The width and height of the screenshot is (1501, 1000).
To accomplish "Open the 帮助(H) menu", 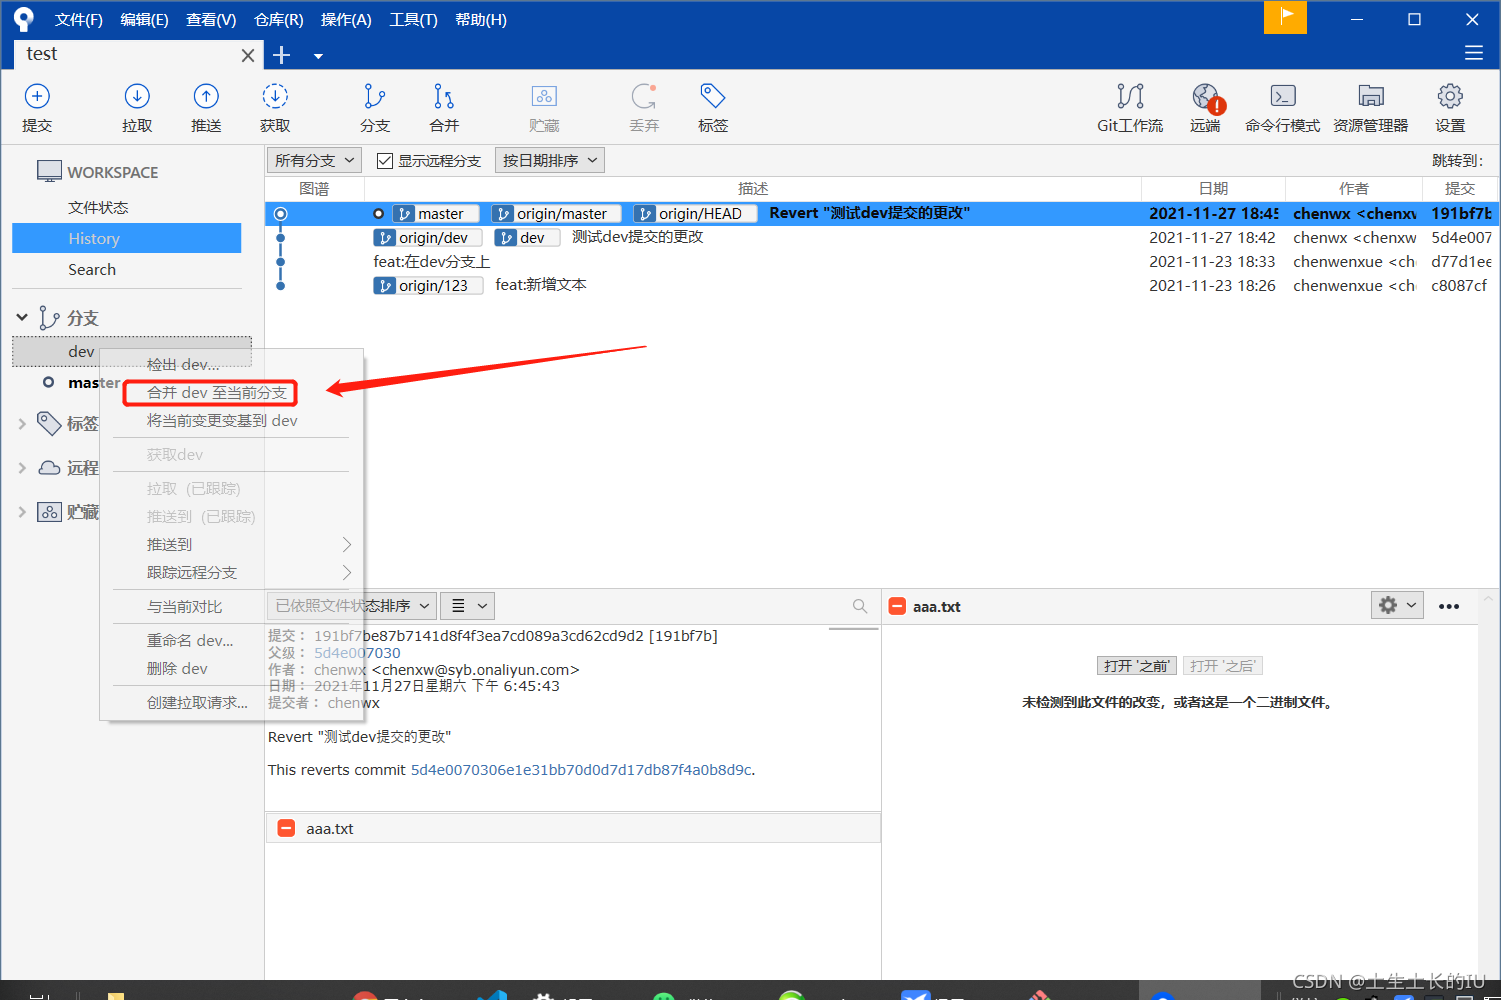I will click(481, 19).
